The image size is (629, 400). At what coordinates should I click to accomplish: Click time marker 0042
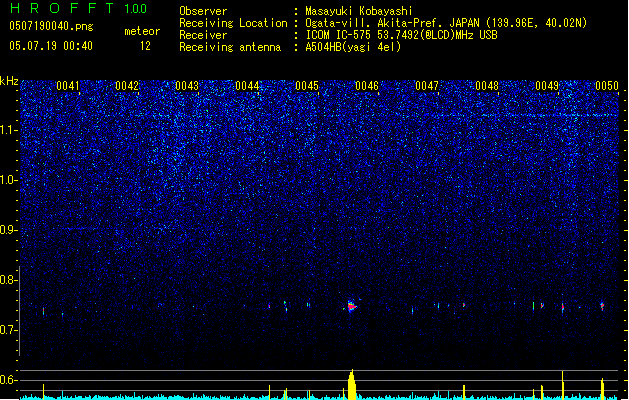(127, 86)
